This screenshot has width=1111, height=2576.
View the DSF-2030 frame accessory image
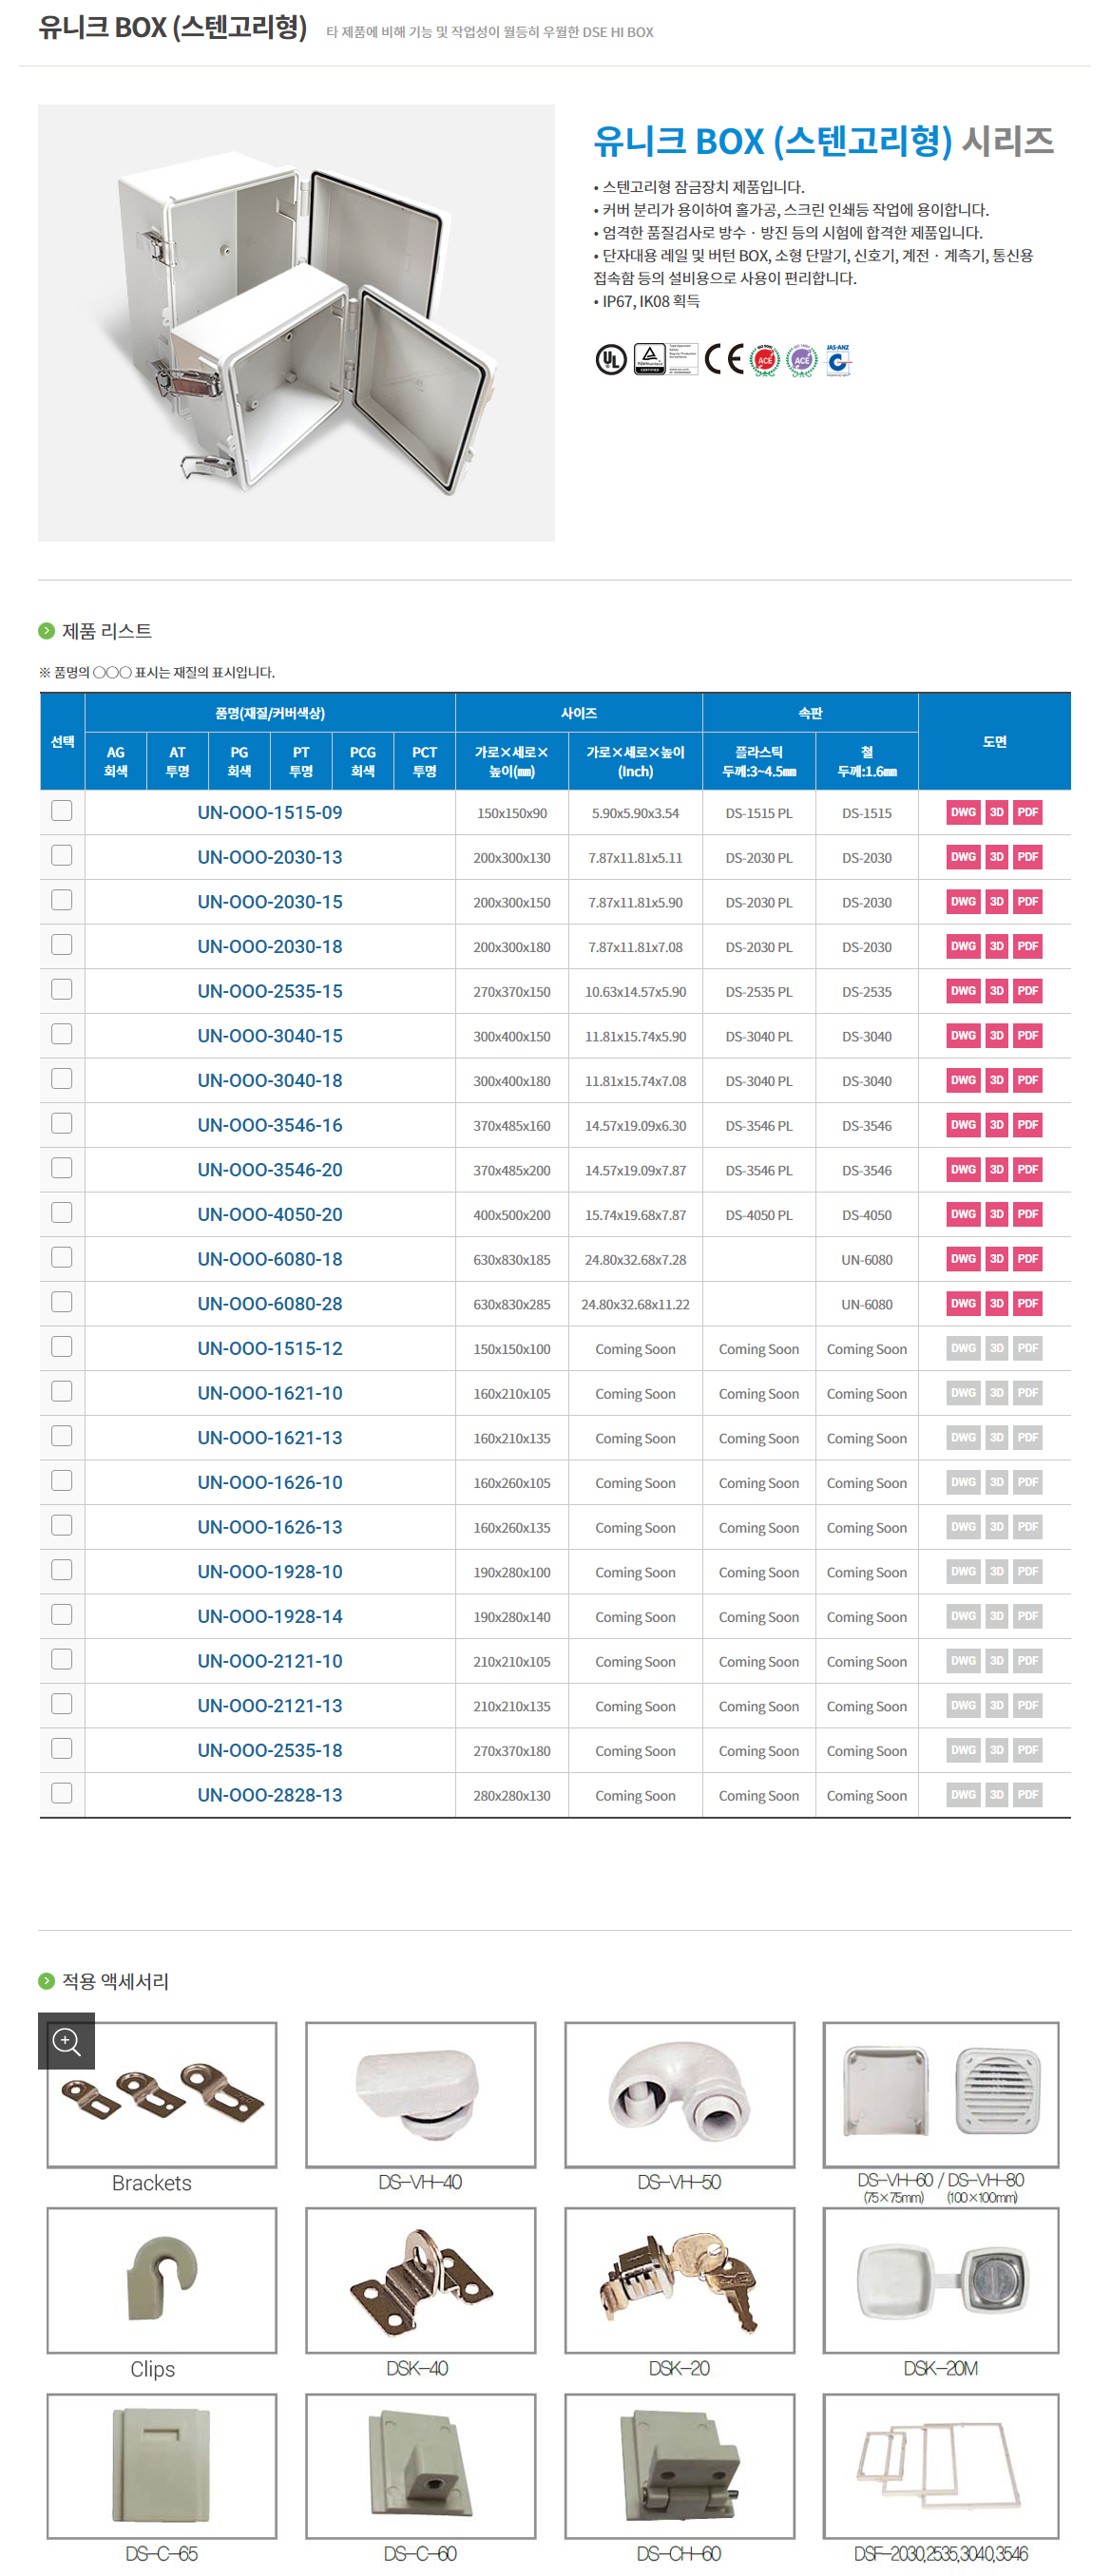tap(940, 2466)
